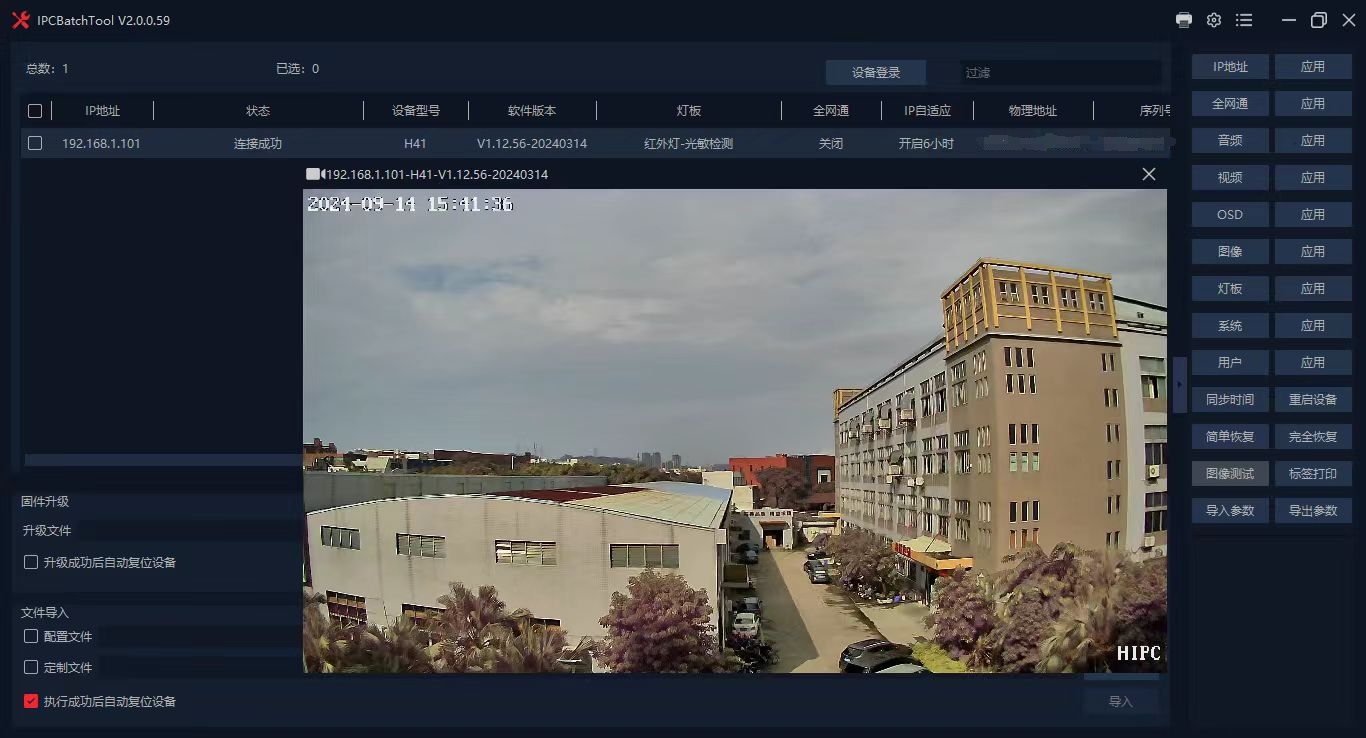Image resolution: width=1366 pixels, height=738 pixels.
Task: Click the camera icon beside preview title
Action: point(314,174)
